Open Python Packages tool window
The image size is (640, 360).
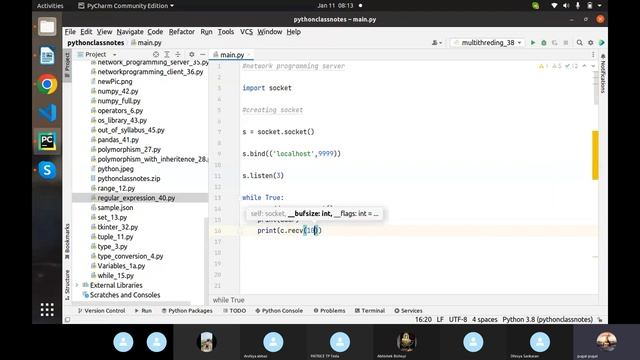coord(187,311)
